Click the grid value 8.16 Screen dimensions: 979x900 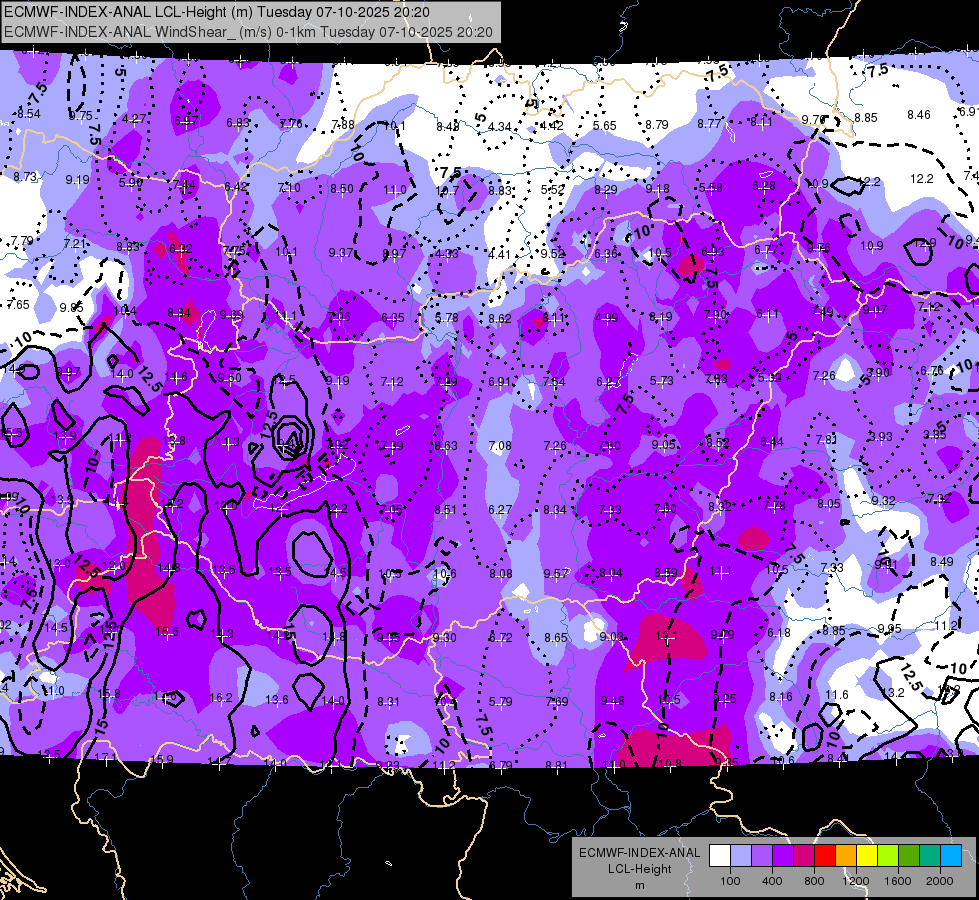coord(780,697)
